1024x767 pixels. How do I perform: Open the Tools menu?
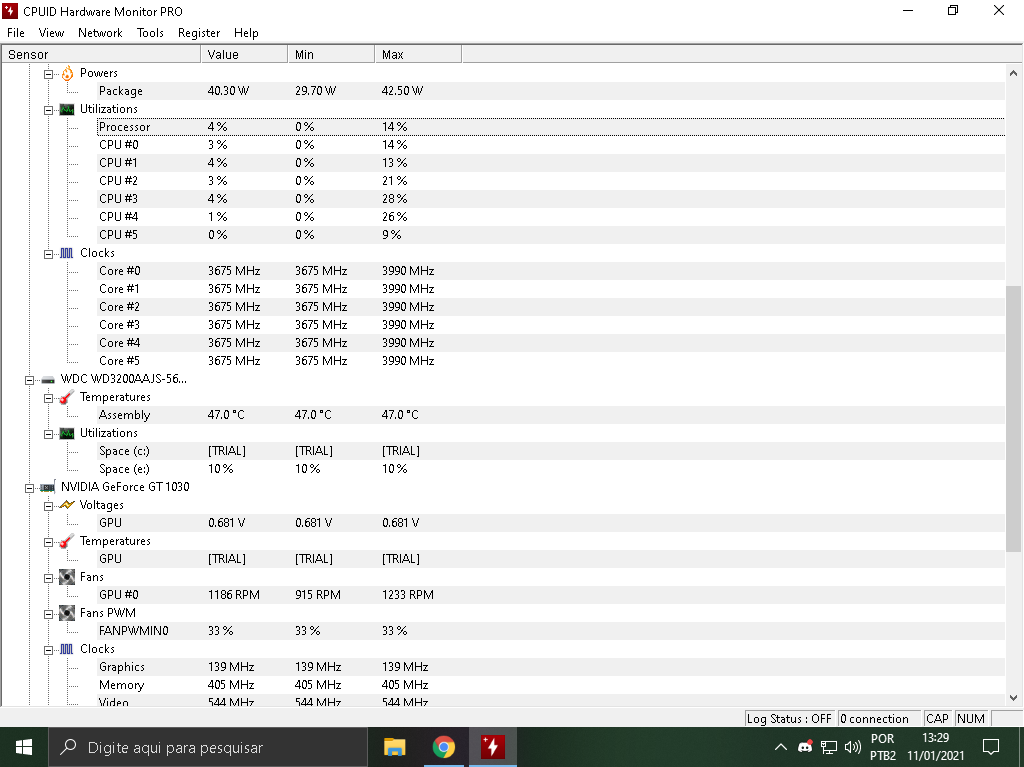click(x=150, y=33)
